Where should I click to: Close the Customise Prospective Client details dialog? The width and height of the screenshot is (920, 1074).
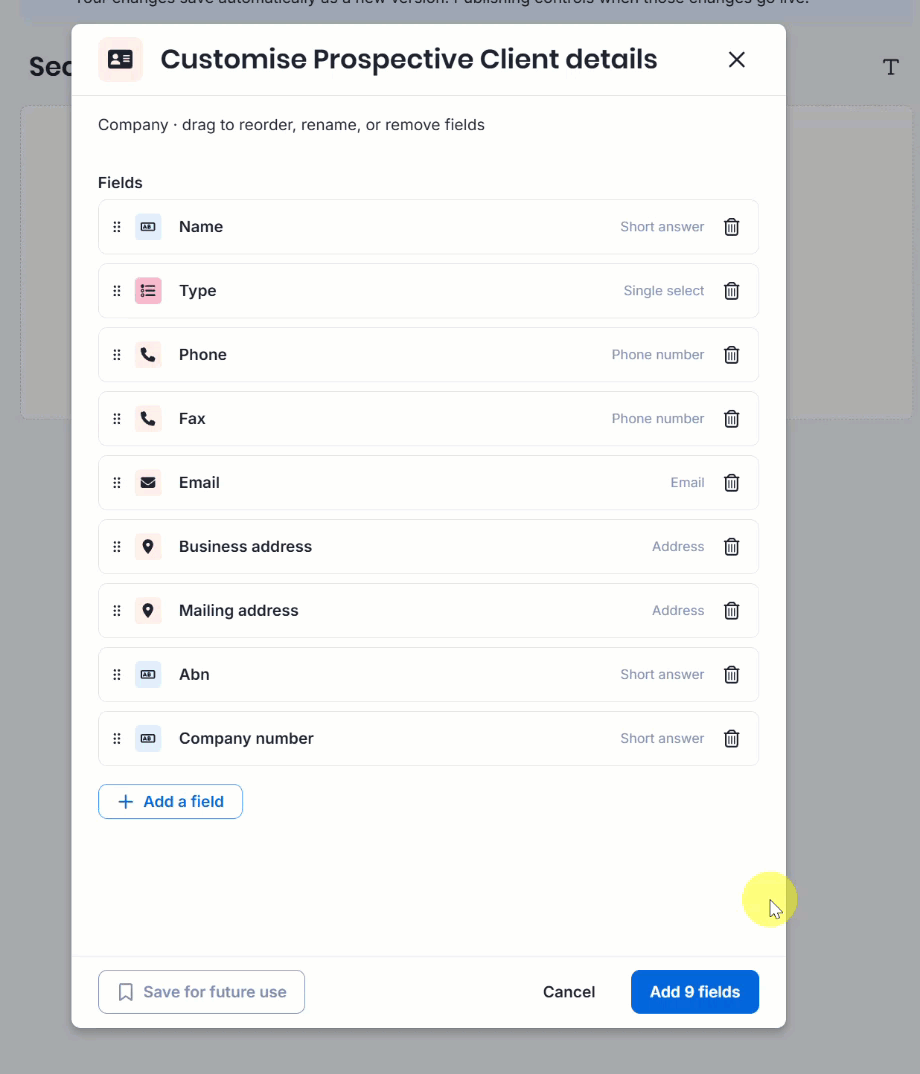point(736,60)
